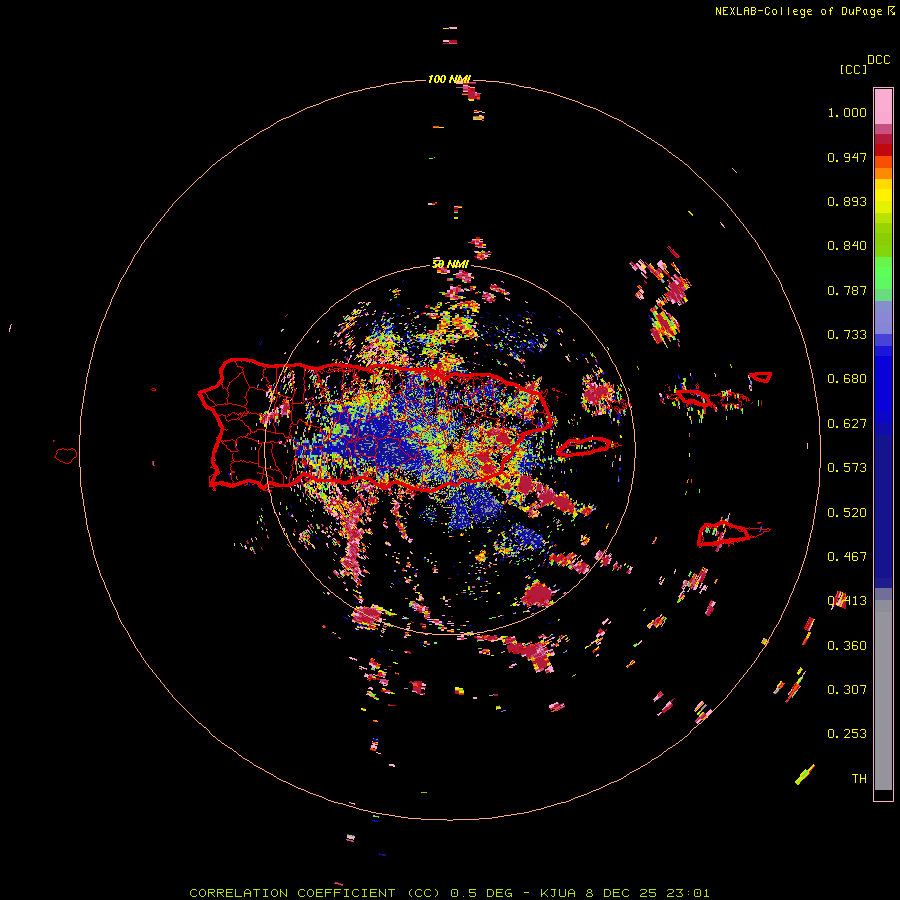Pick the light pink swatch atop color bar
The image size is (900, 900).
click(x=883, y=106)
